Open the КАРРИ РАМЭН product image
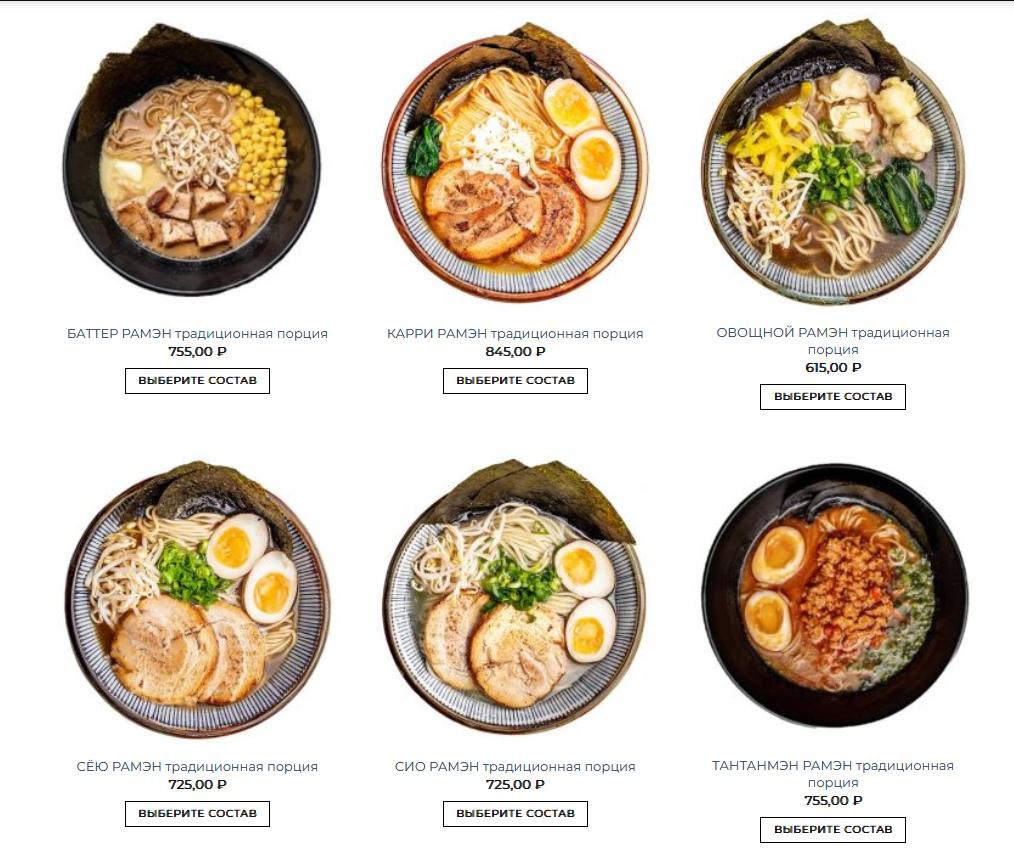 coord(515,160)
